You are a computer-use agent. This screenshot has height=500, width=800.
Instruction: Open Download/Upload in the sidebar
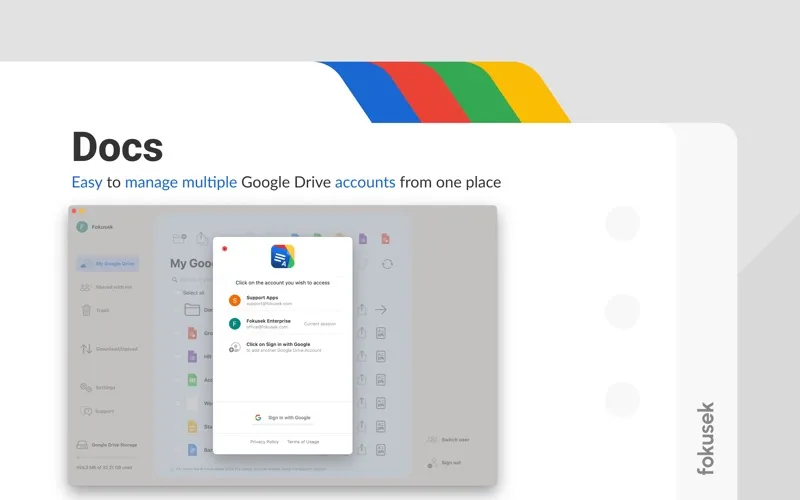click(109, 349)
